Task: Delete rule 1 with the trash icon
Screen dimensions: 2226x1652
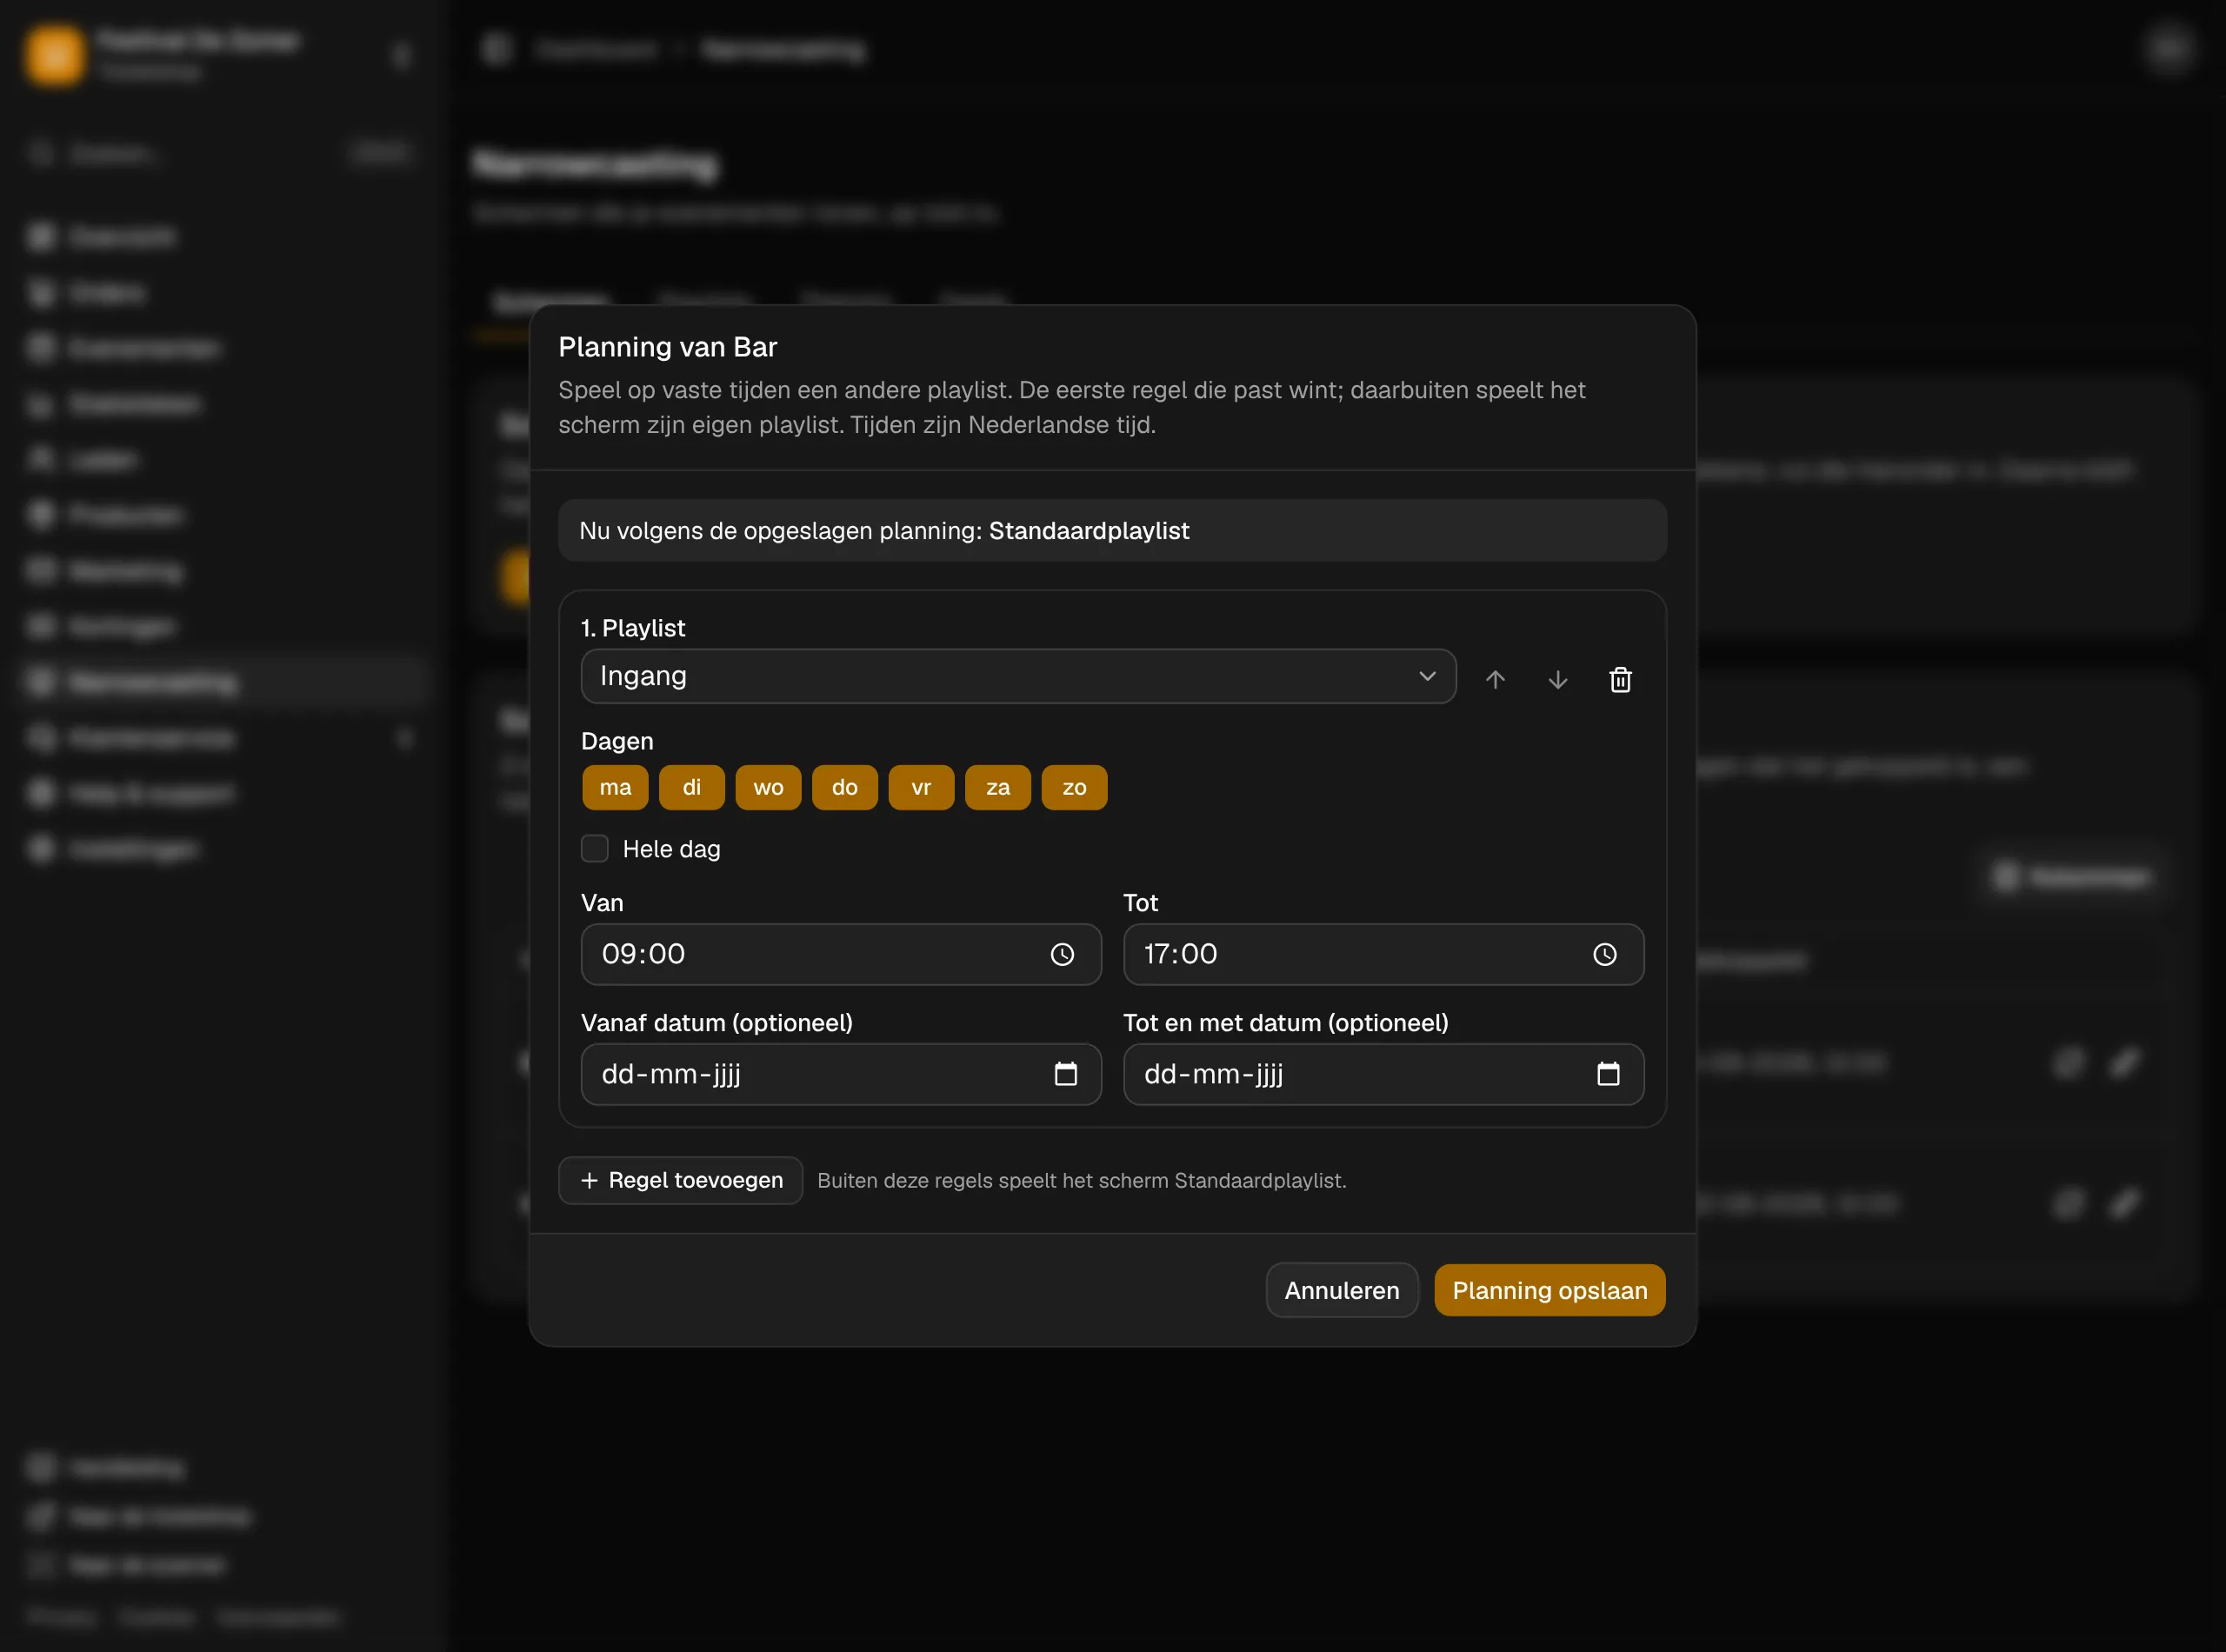Action: [x=1620, y=679]
